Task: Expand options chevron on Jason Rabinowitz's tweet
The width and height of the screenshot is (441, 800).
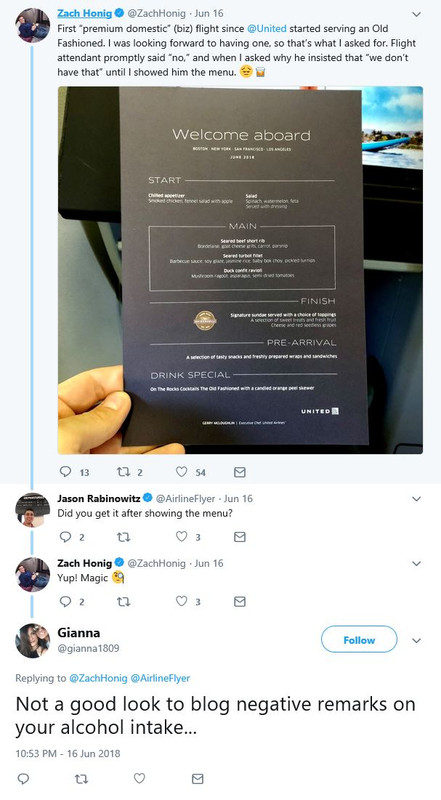Action: pyautogui.click(x=416, y=498)
